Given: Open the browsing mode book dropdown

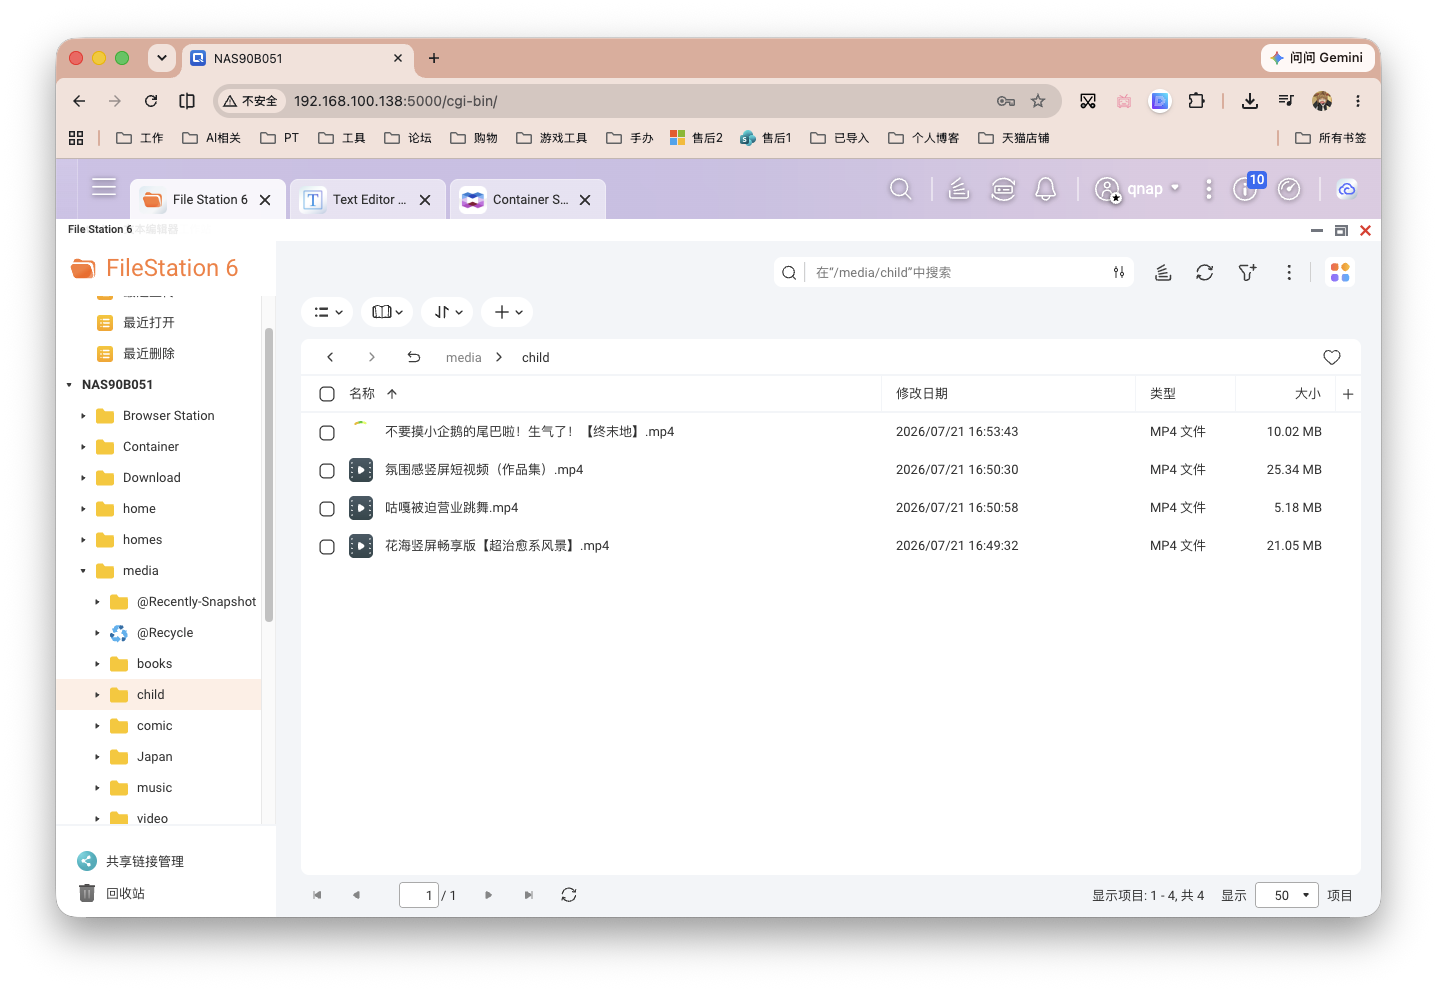Looking at the screenshot, I should (x=387, y=312).
